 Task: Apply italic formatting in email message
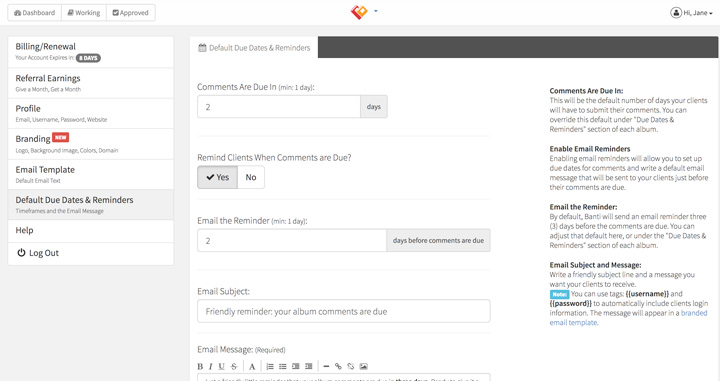click(210, 366)
